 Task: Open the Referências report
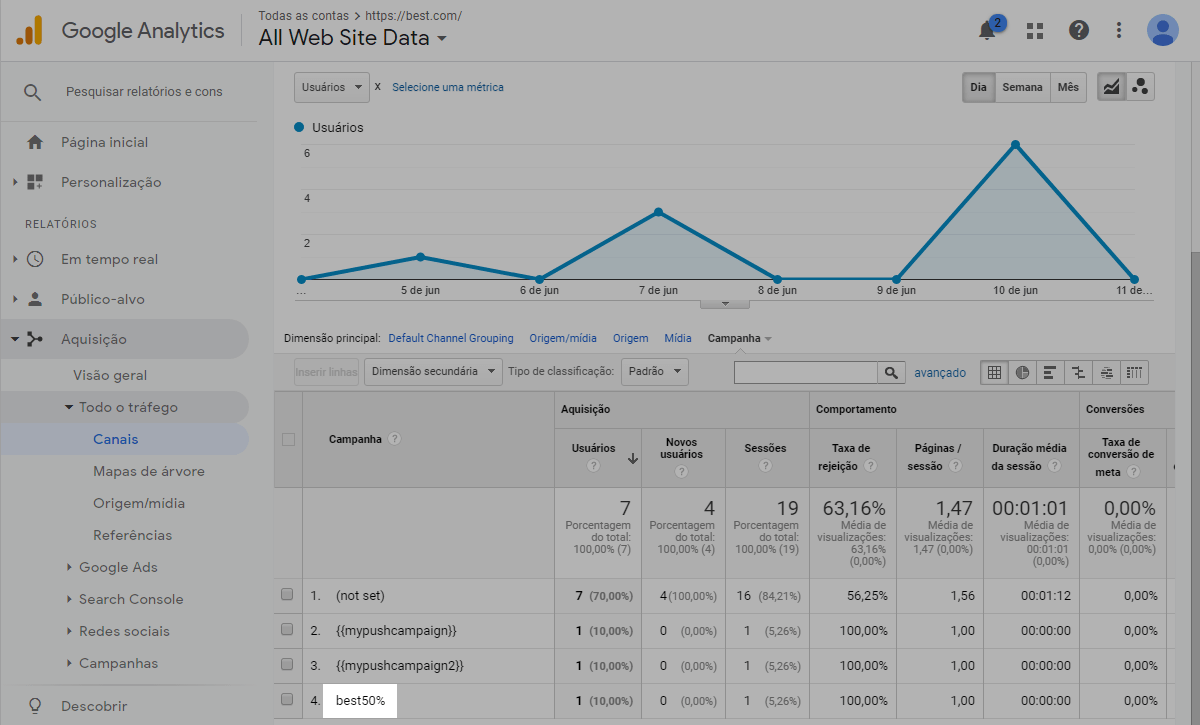point(132,535)
